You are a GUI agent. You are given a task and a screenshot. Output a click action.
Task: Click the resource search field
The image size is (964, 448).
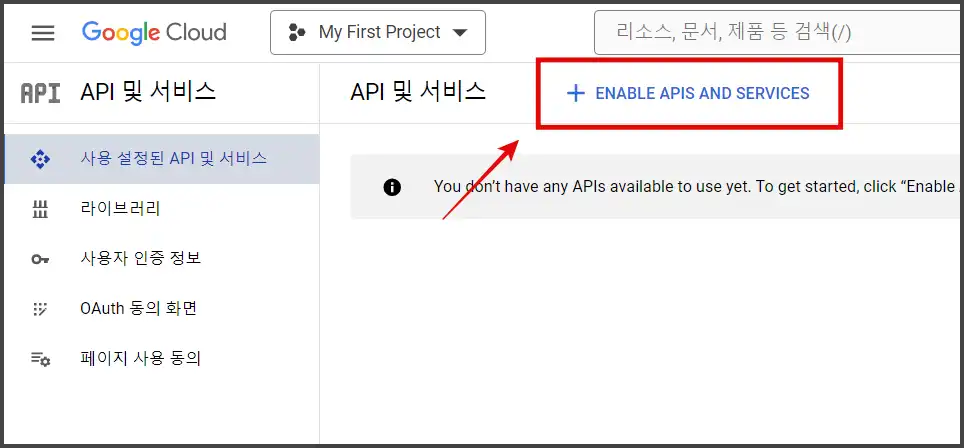click(778, 33)
